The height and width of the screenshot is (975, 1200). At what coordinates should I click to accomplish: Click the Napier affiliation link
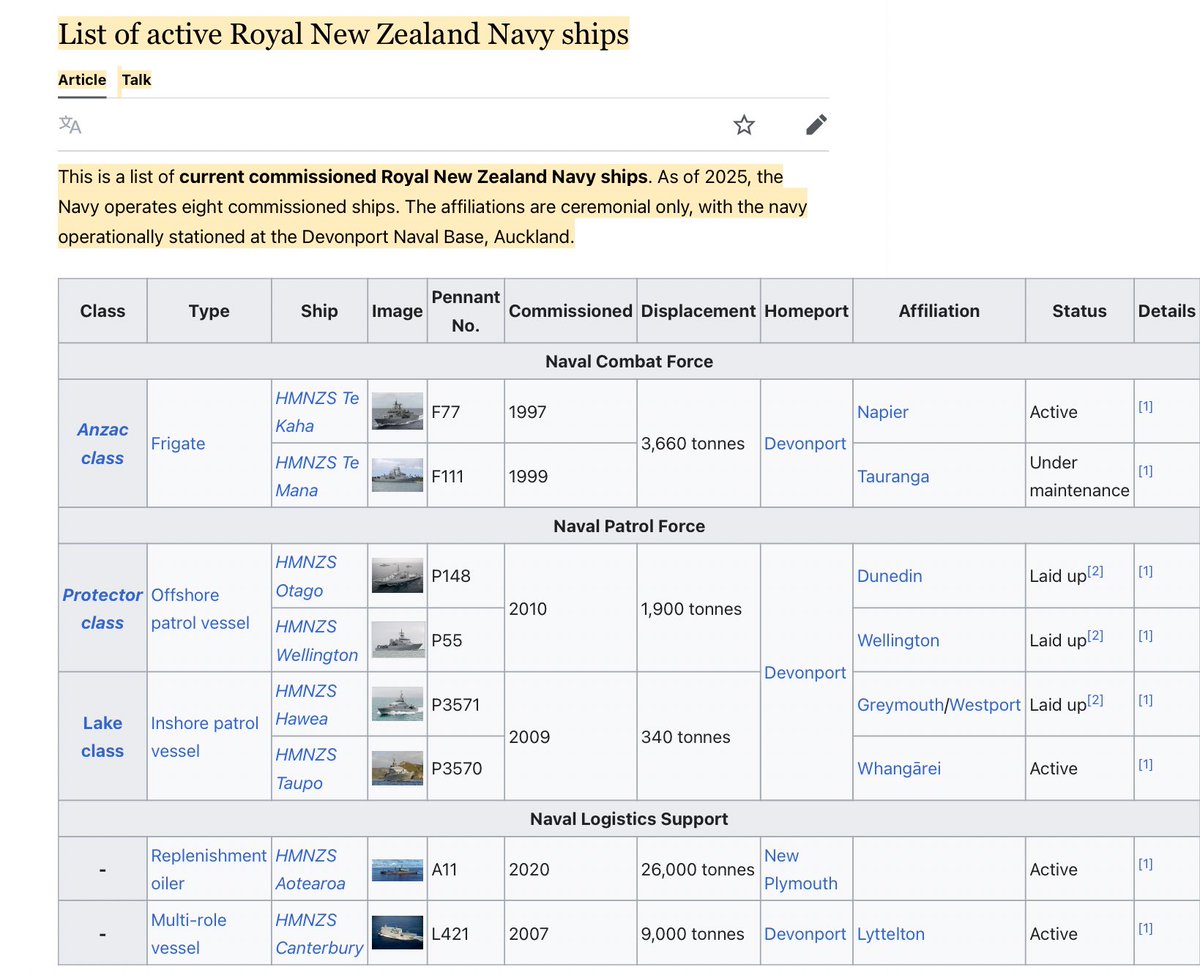pyautogui.click(x=883, y=411)
